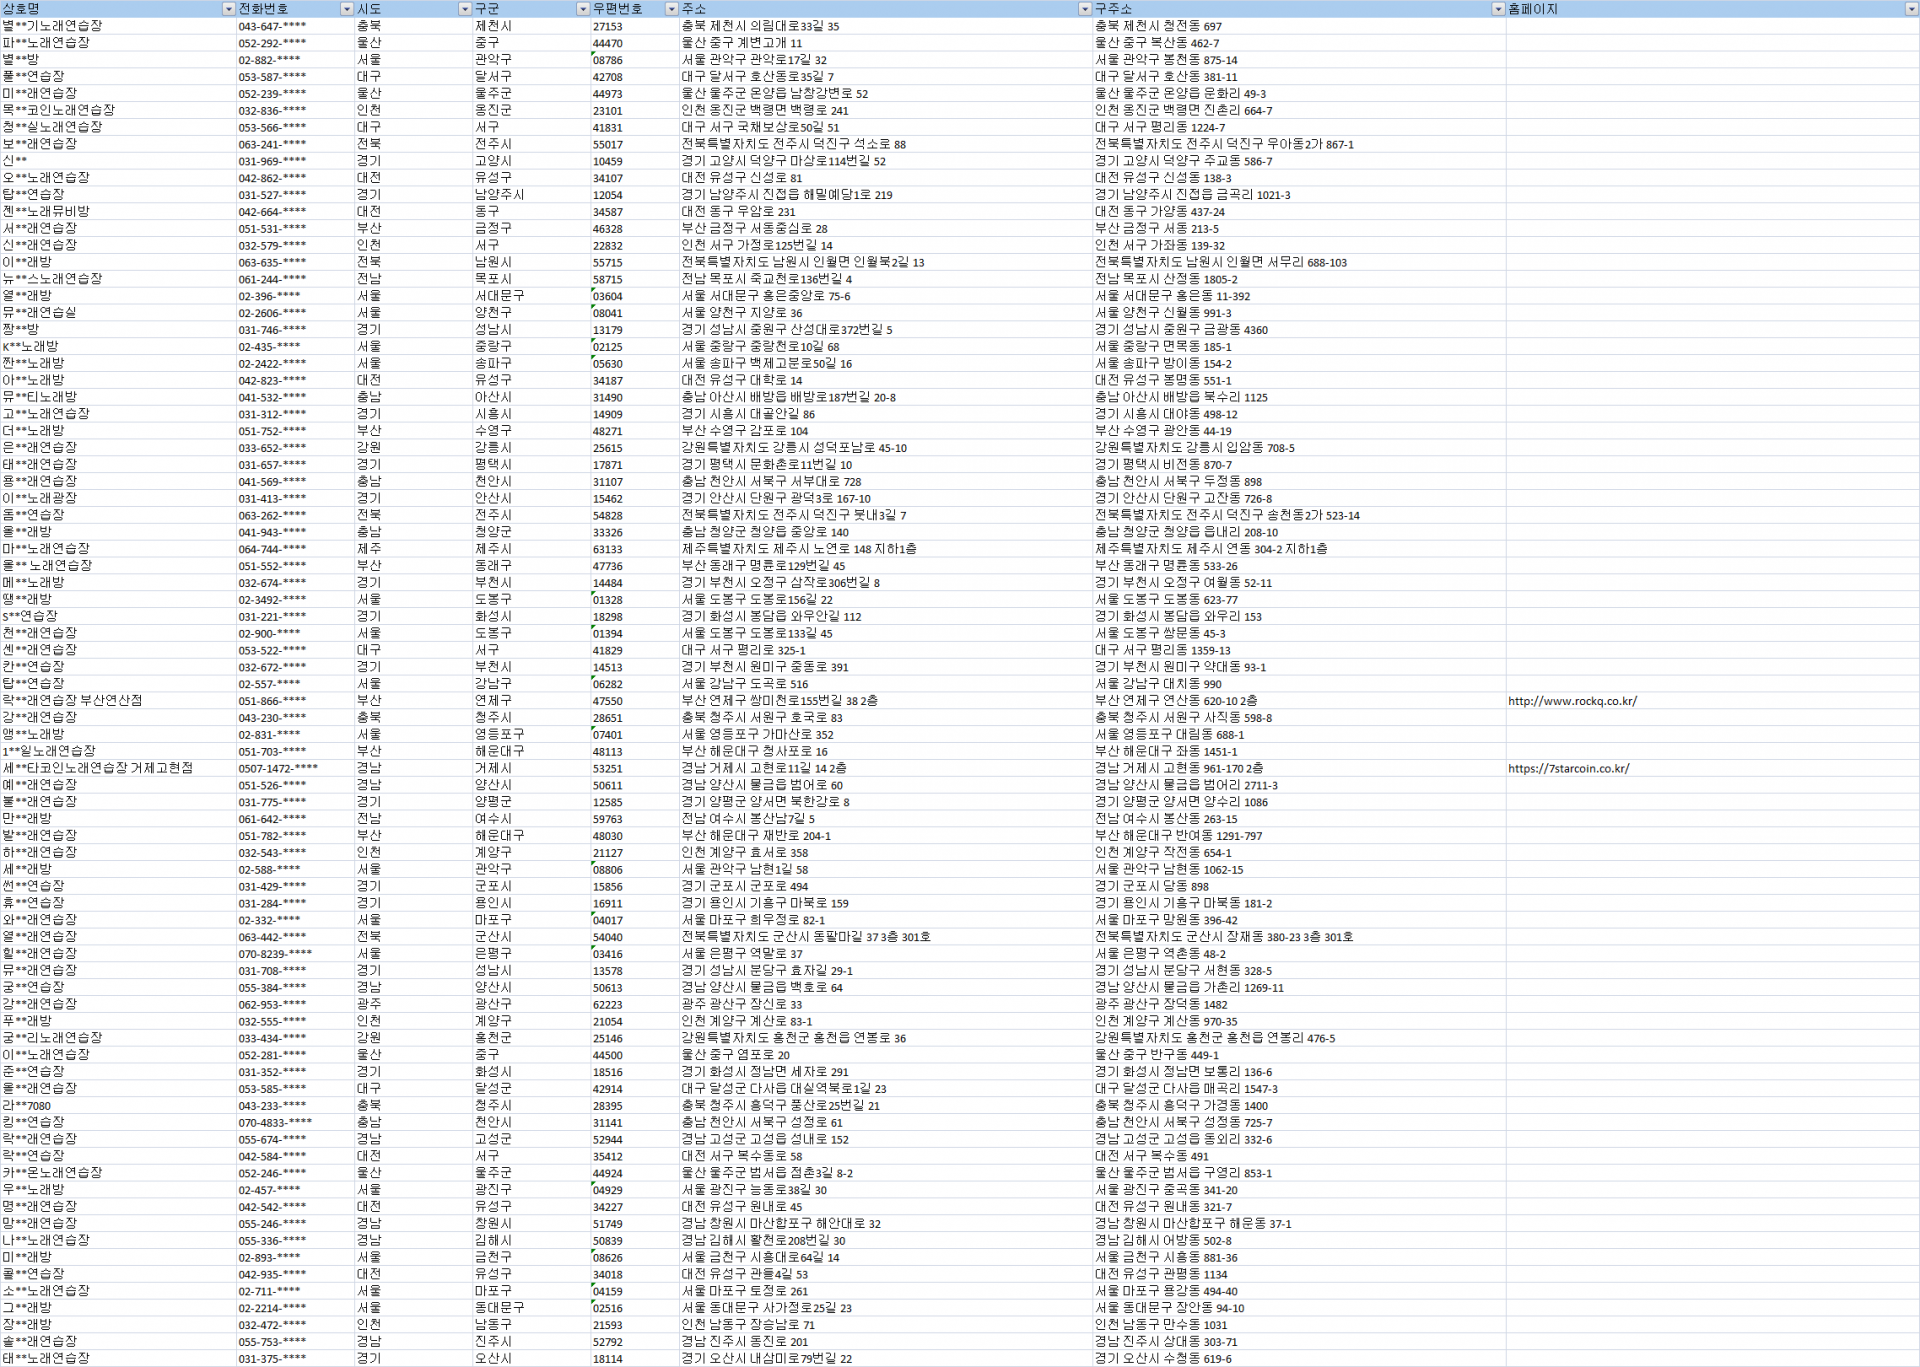Open the 홈페이지 column filter dropdown
The height and width of the screenshot is (1367, 1920).
[x=1910, y=9]
